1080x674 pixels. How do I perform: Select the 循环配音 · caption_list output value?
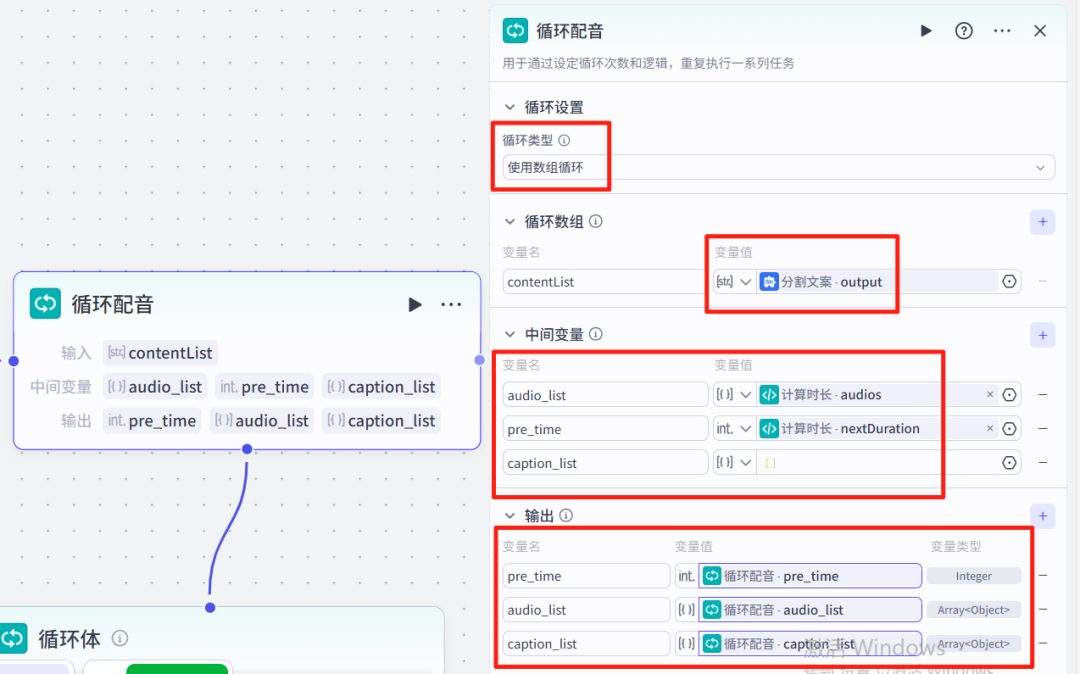click(x=810, y=643)
